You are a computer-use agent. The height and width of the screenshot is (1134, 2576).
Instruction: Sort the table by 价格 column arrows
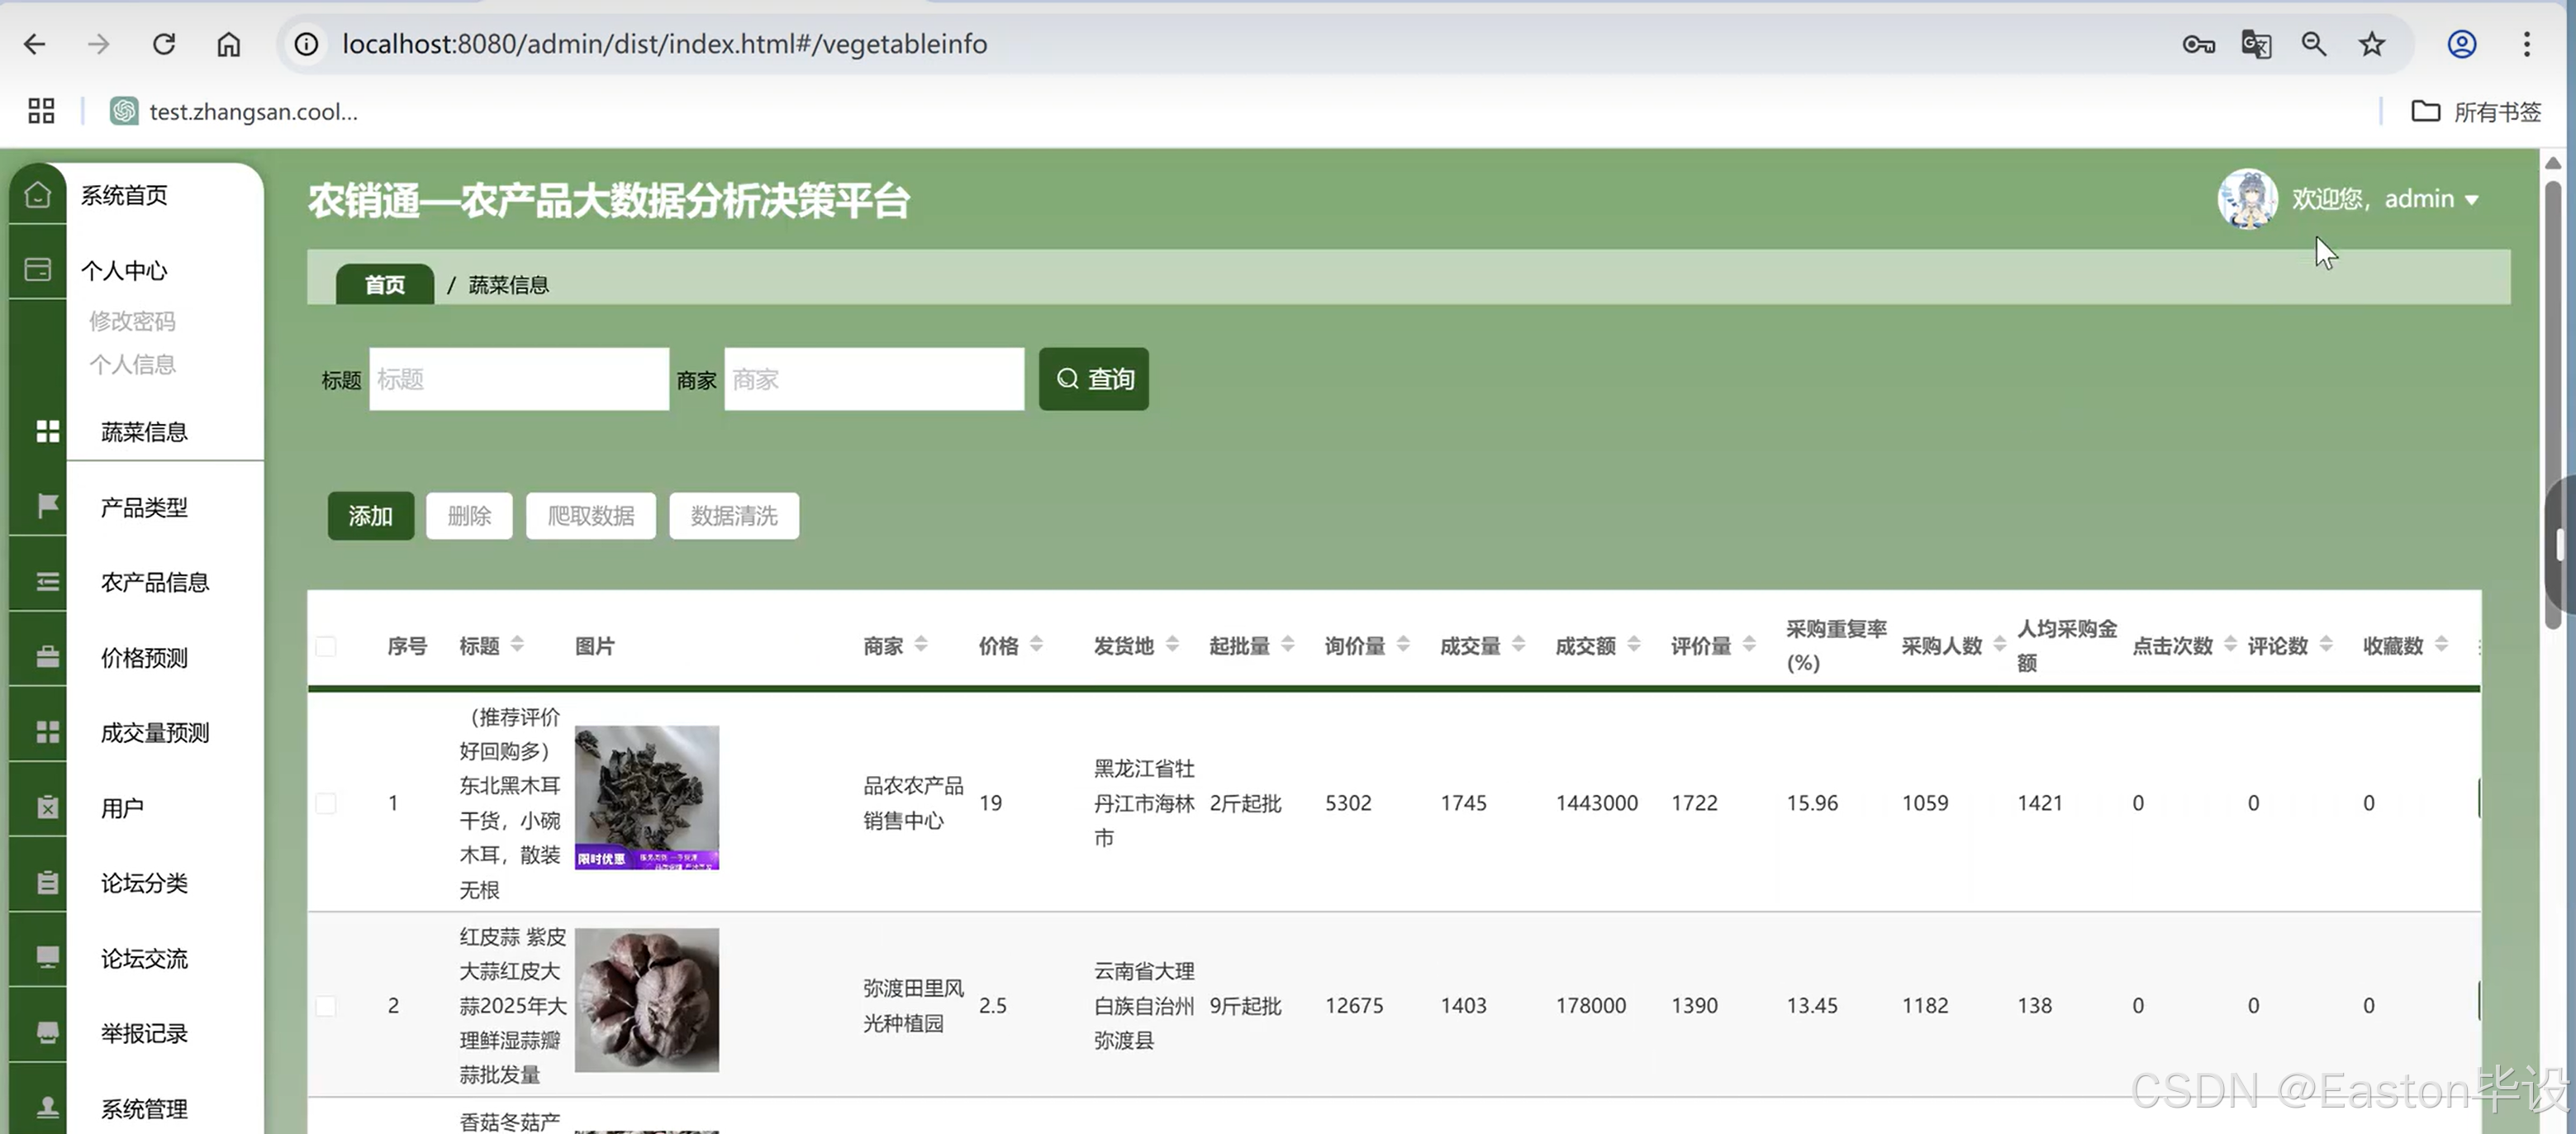pyautogui.click(x=1036, y=645)
